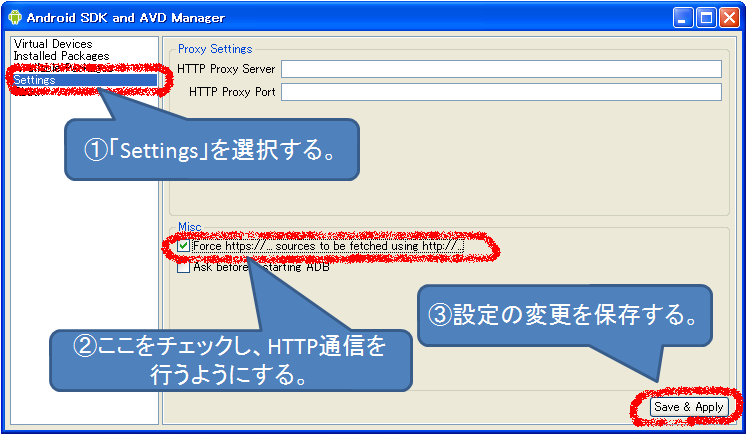Enable Ask before restarting ADB checkbox
Viewport: 747px width, 435px height.
(x=183, y=267)
